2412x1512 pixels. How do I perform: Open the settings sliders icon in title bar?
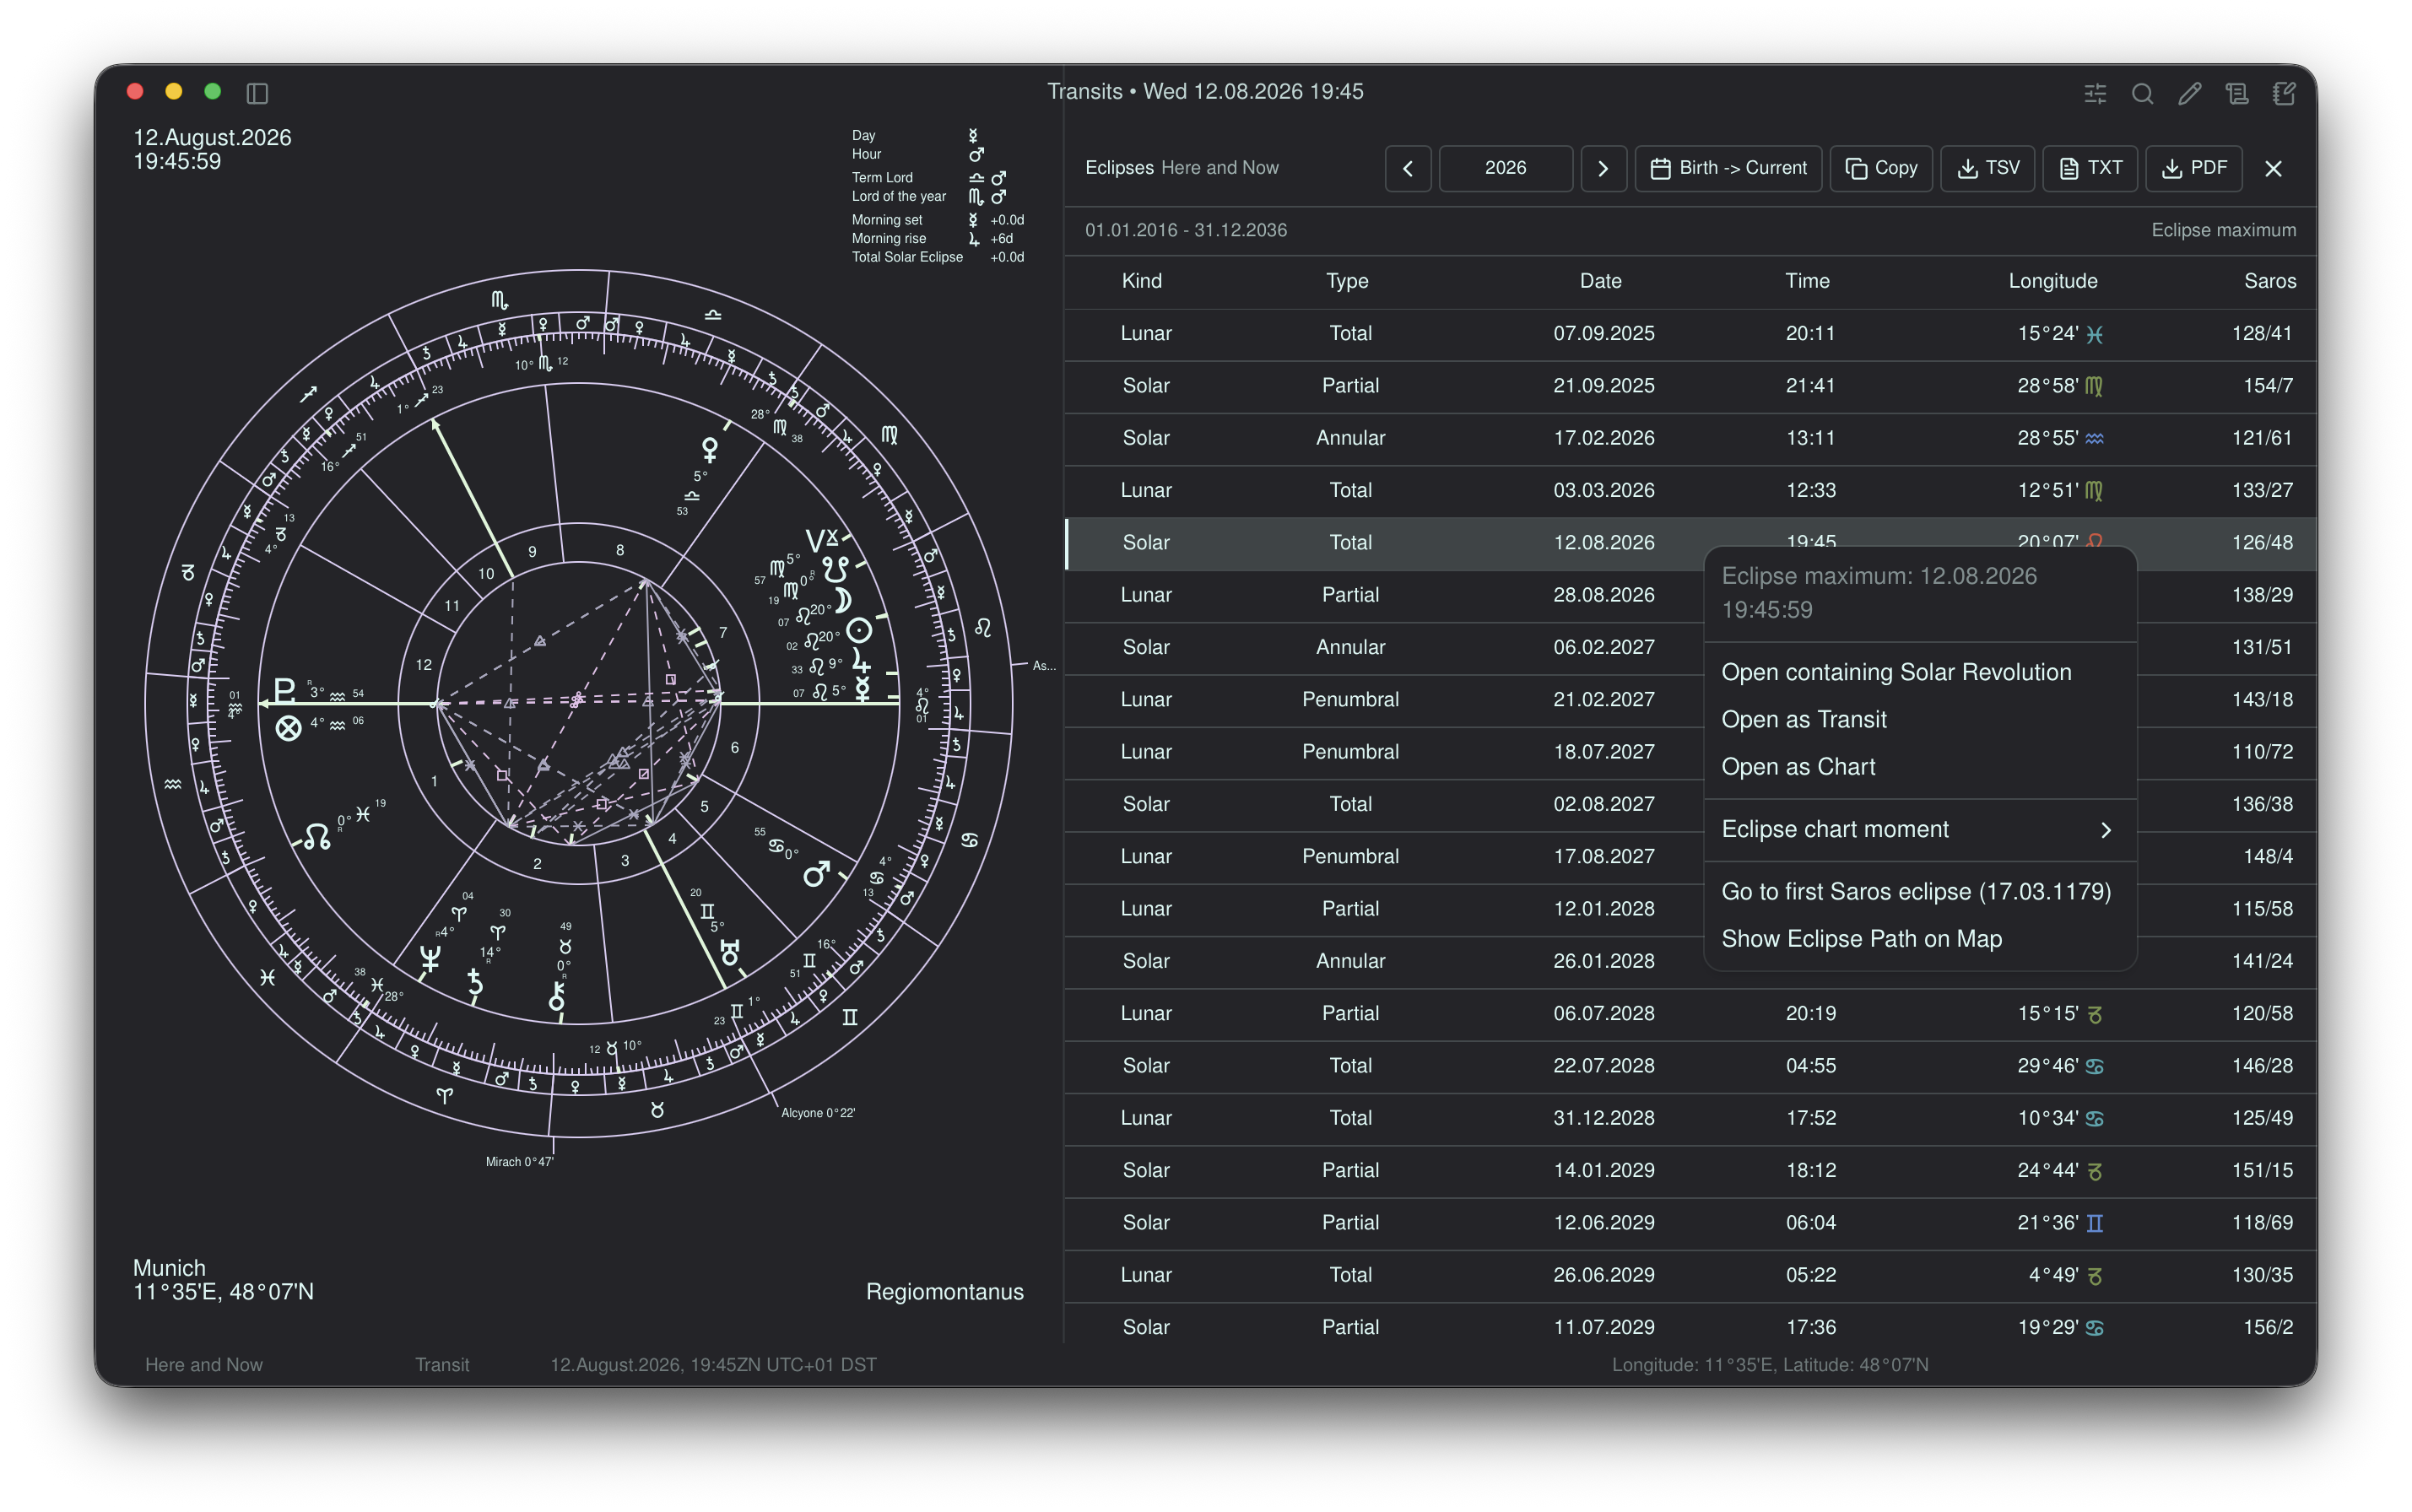pyautogui.click(x=2095, y=93)
